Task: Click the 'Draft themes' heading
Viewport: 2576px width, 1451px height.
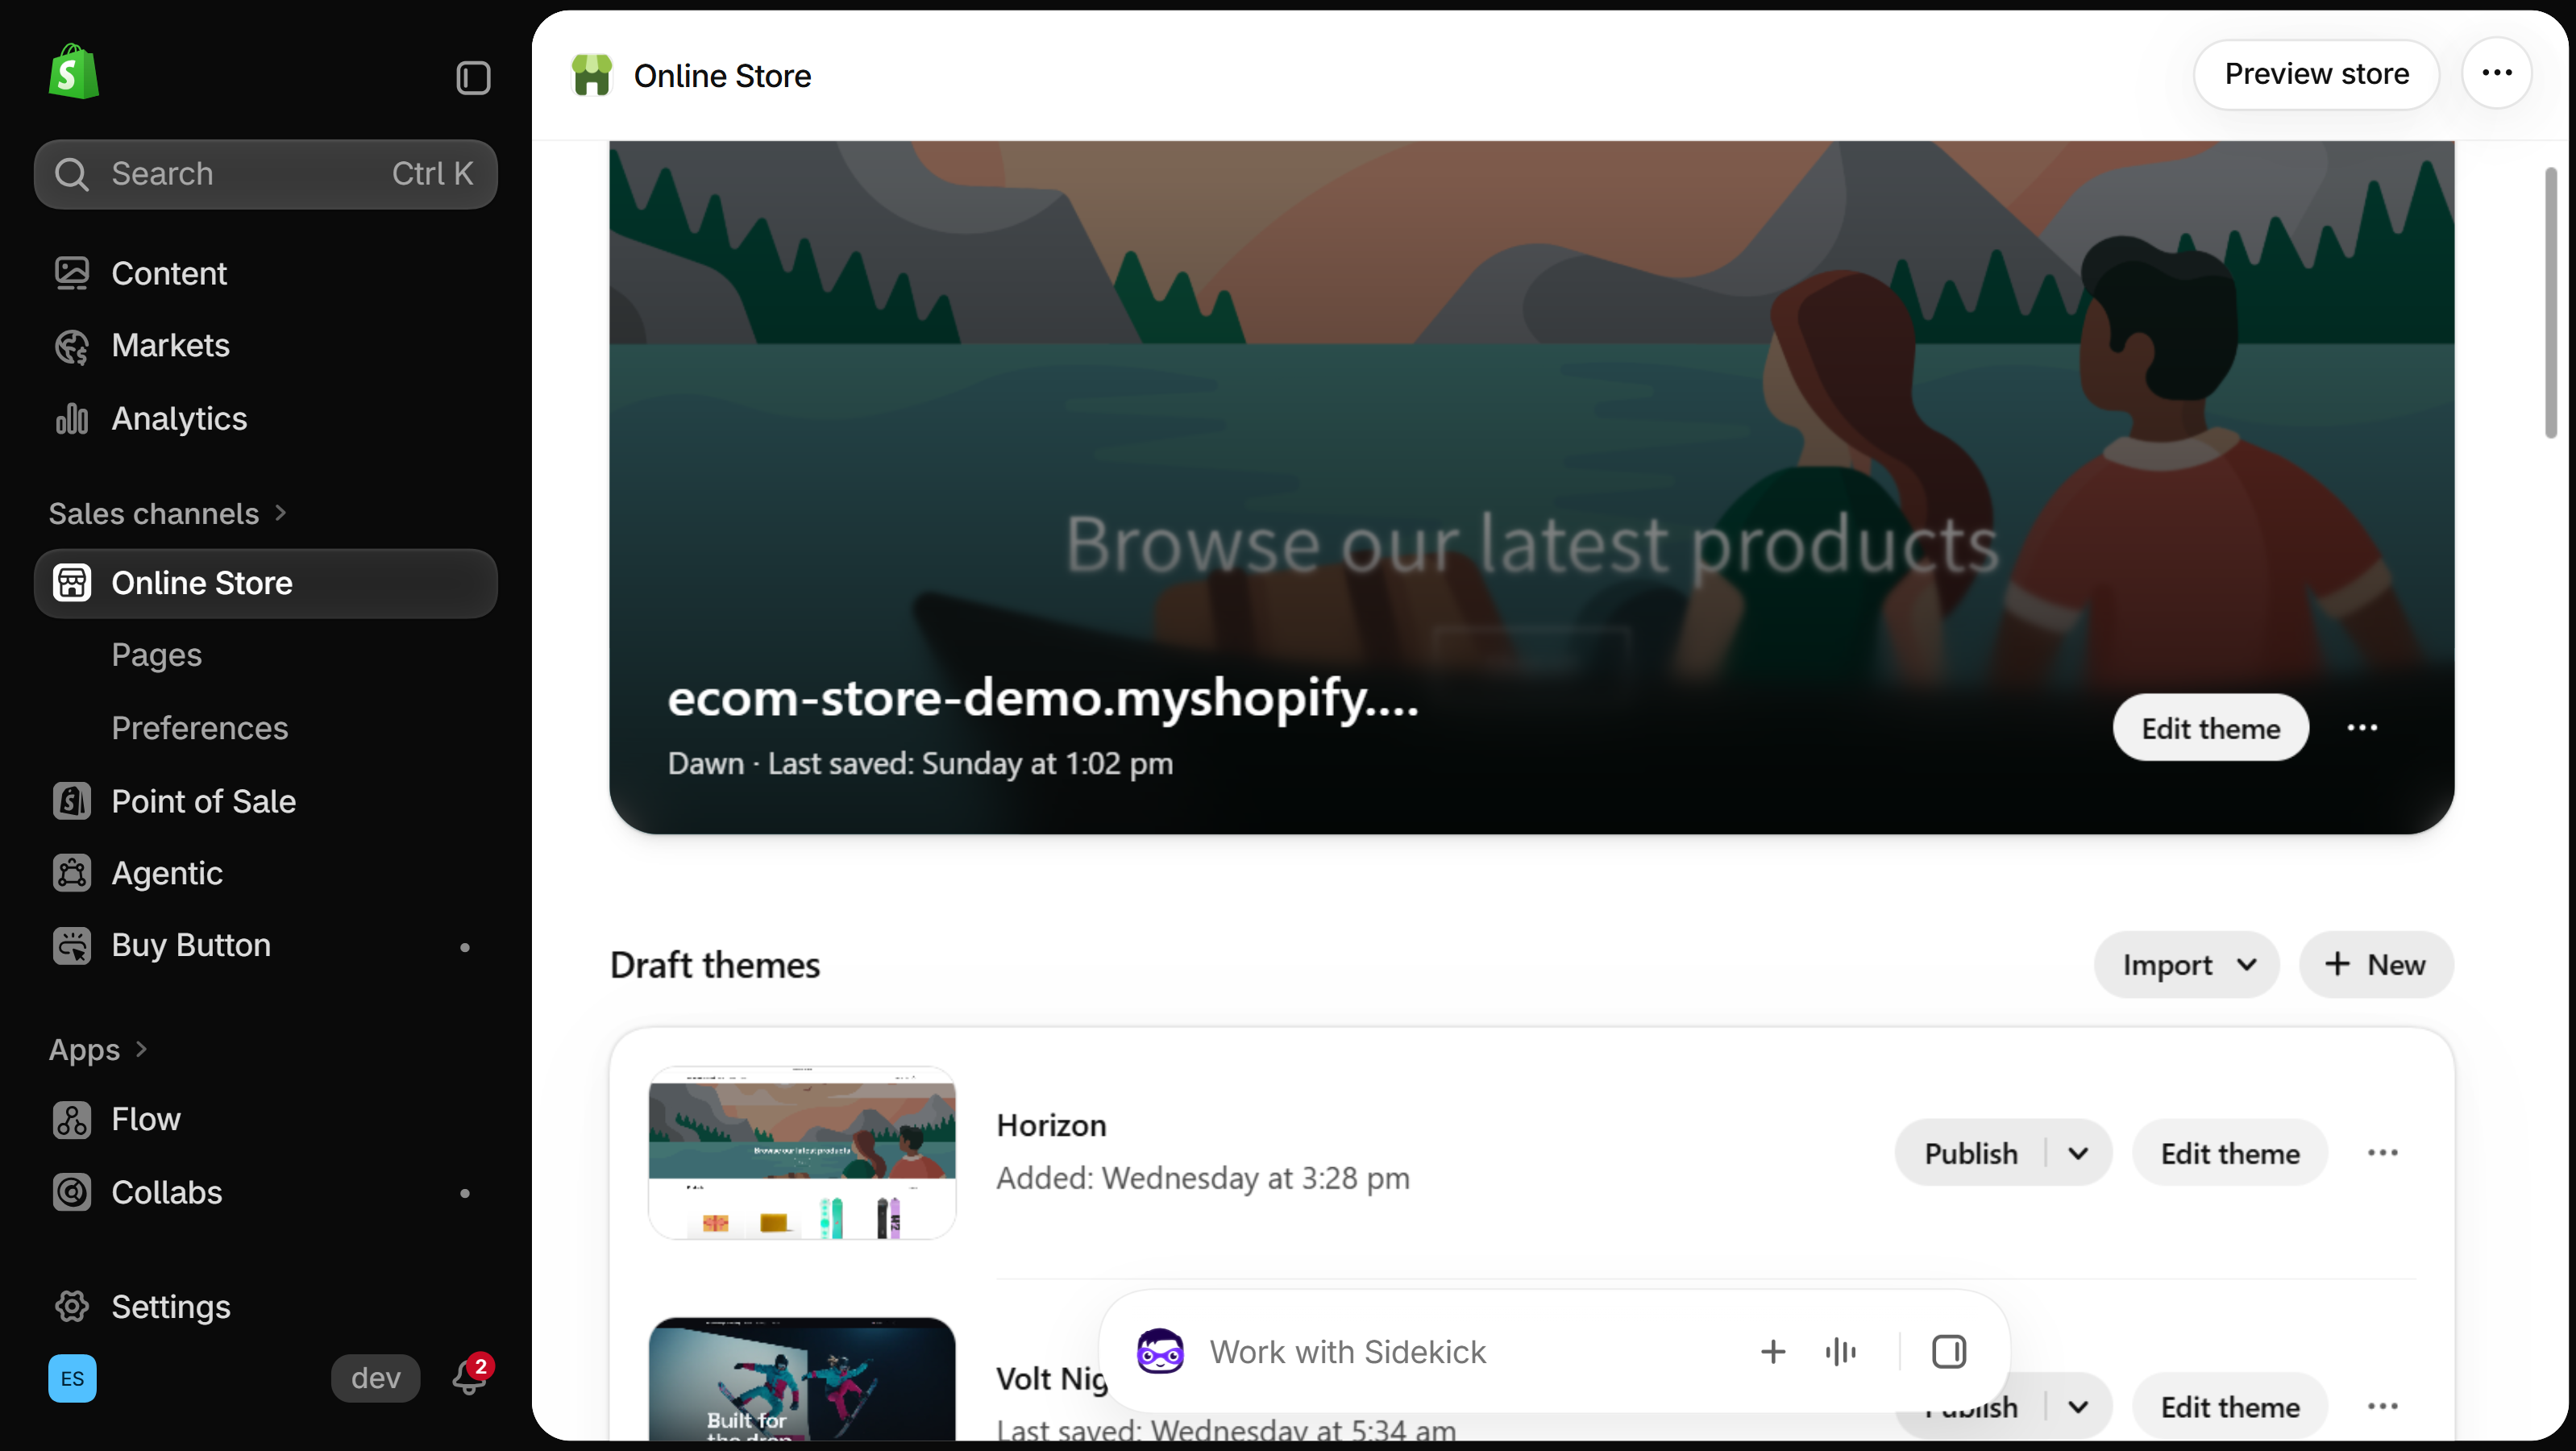Action: tap(715, 965)
